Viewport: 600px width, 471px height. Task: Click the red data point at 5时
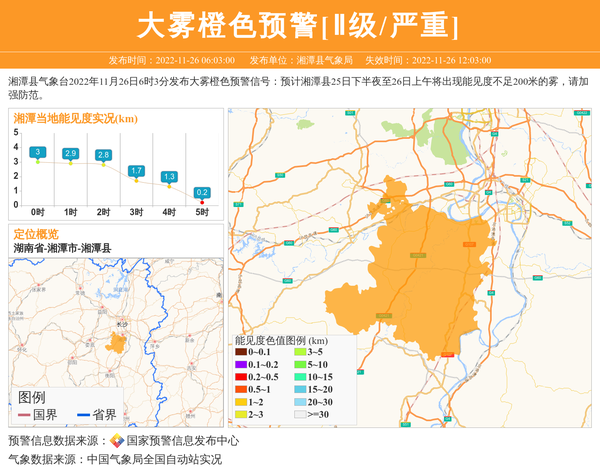pyautogui.click(x=202, y=202)
